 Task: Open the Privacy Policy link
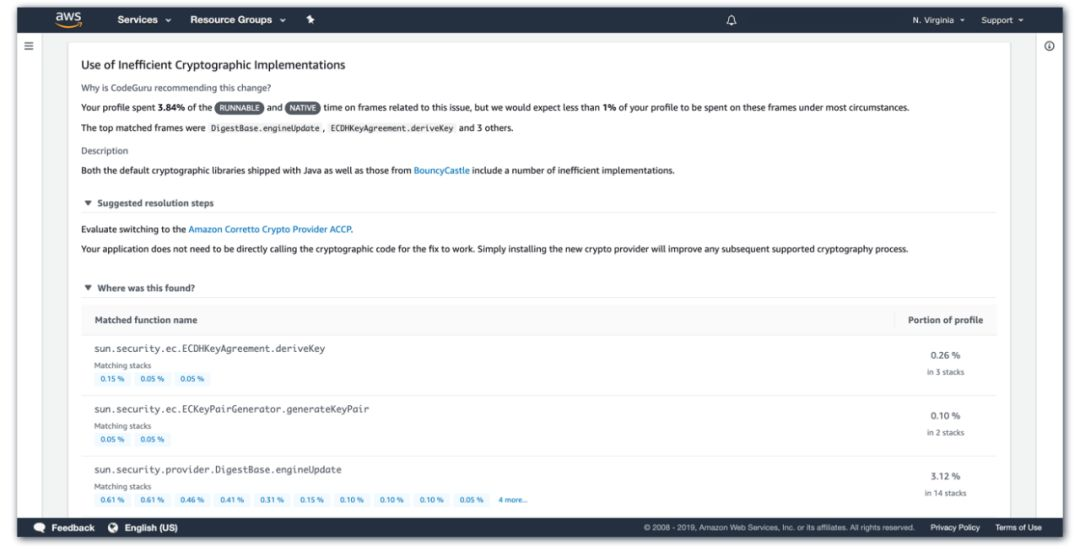pos(955,527)
